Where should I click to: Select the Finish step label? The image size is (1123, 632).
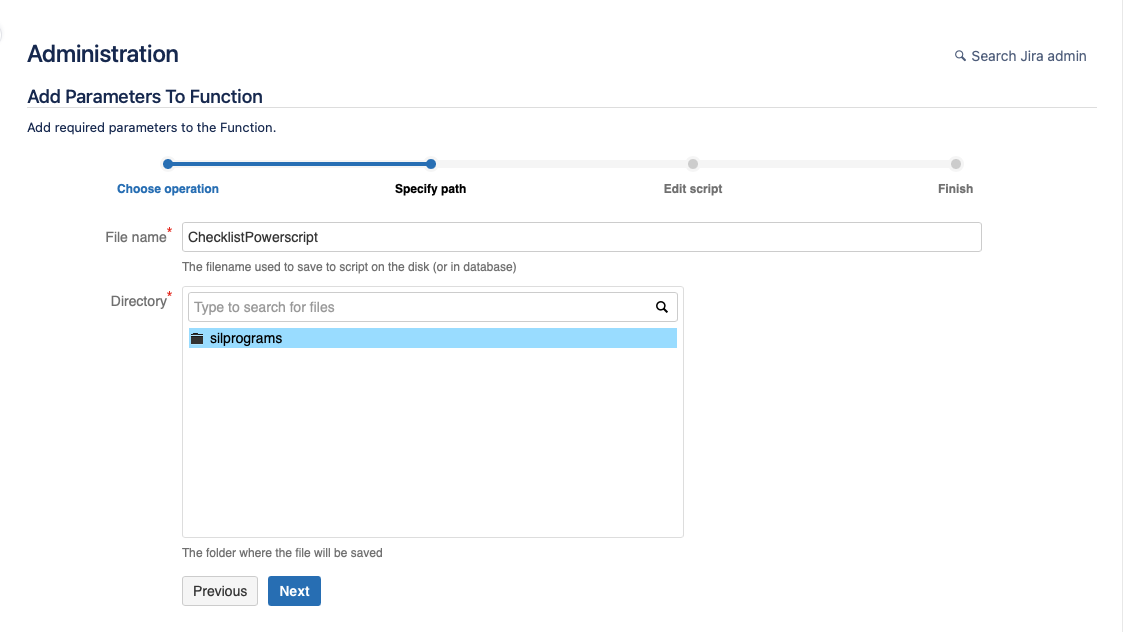coord(955,188)
